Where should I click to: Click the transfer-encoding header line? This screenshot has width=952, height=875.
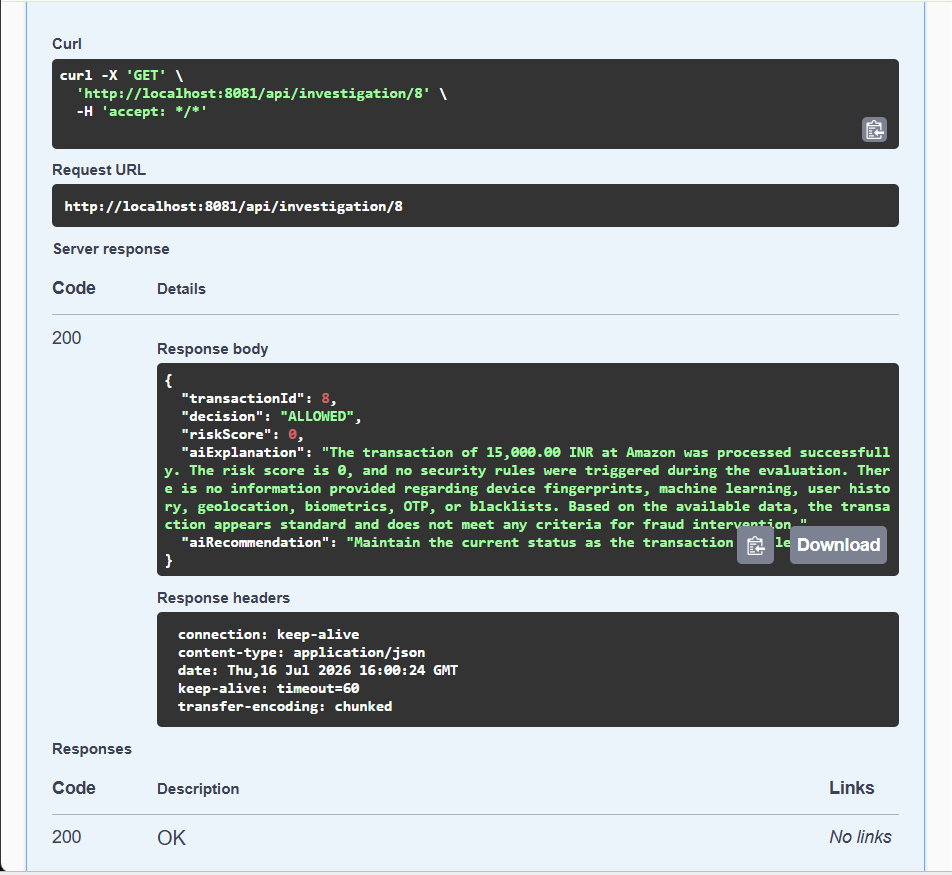(285, 707)
